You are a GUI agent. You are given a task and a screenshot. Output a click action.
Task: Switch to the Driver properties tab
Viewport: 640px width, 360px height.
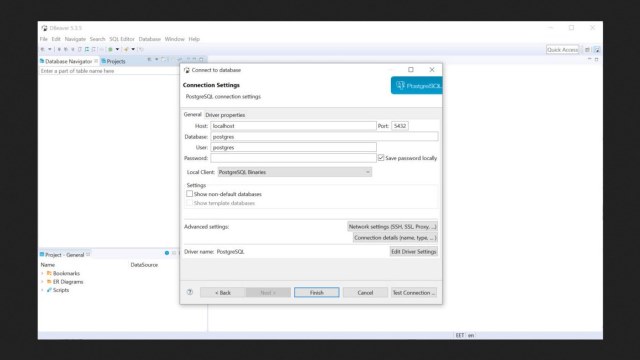[x=225, y=115]
